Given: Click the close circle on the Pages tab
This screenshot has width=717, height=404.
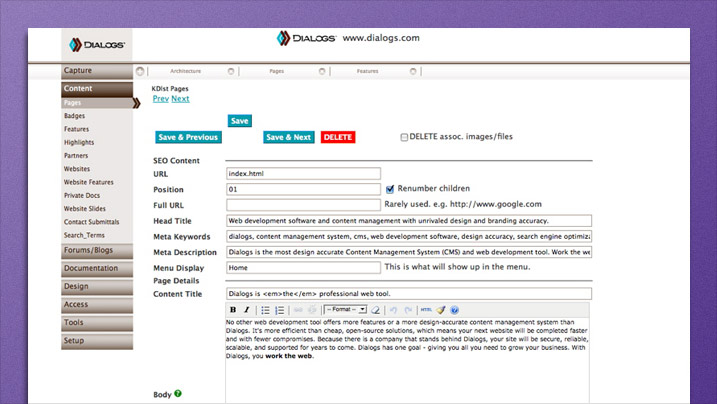Looking at the screenshot, I should tap(322, 71).
